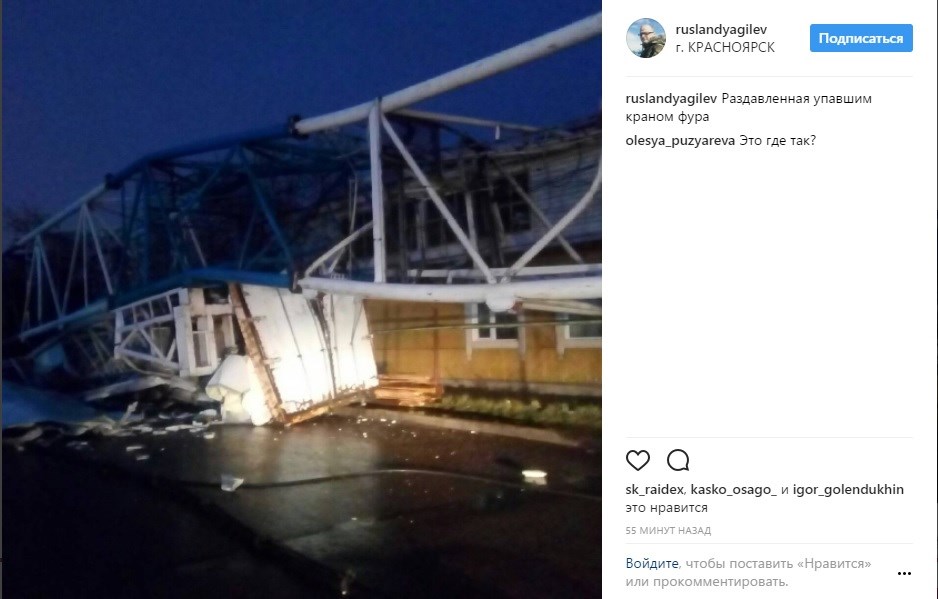
Task: Open kasko_osago_ profile from likes
Action: 733,489
